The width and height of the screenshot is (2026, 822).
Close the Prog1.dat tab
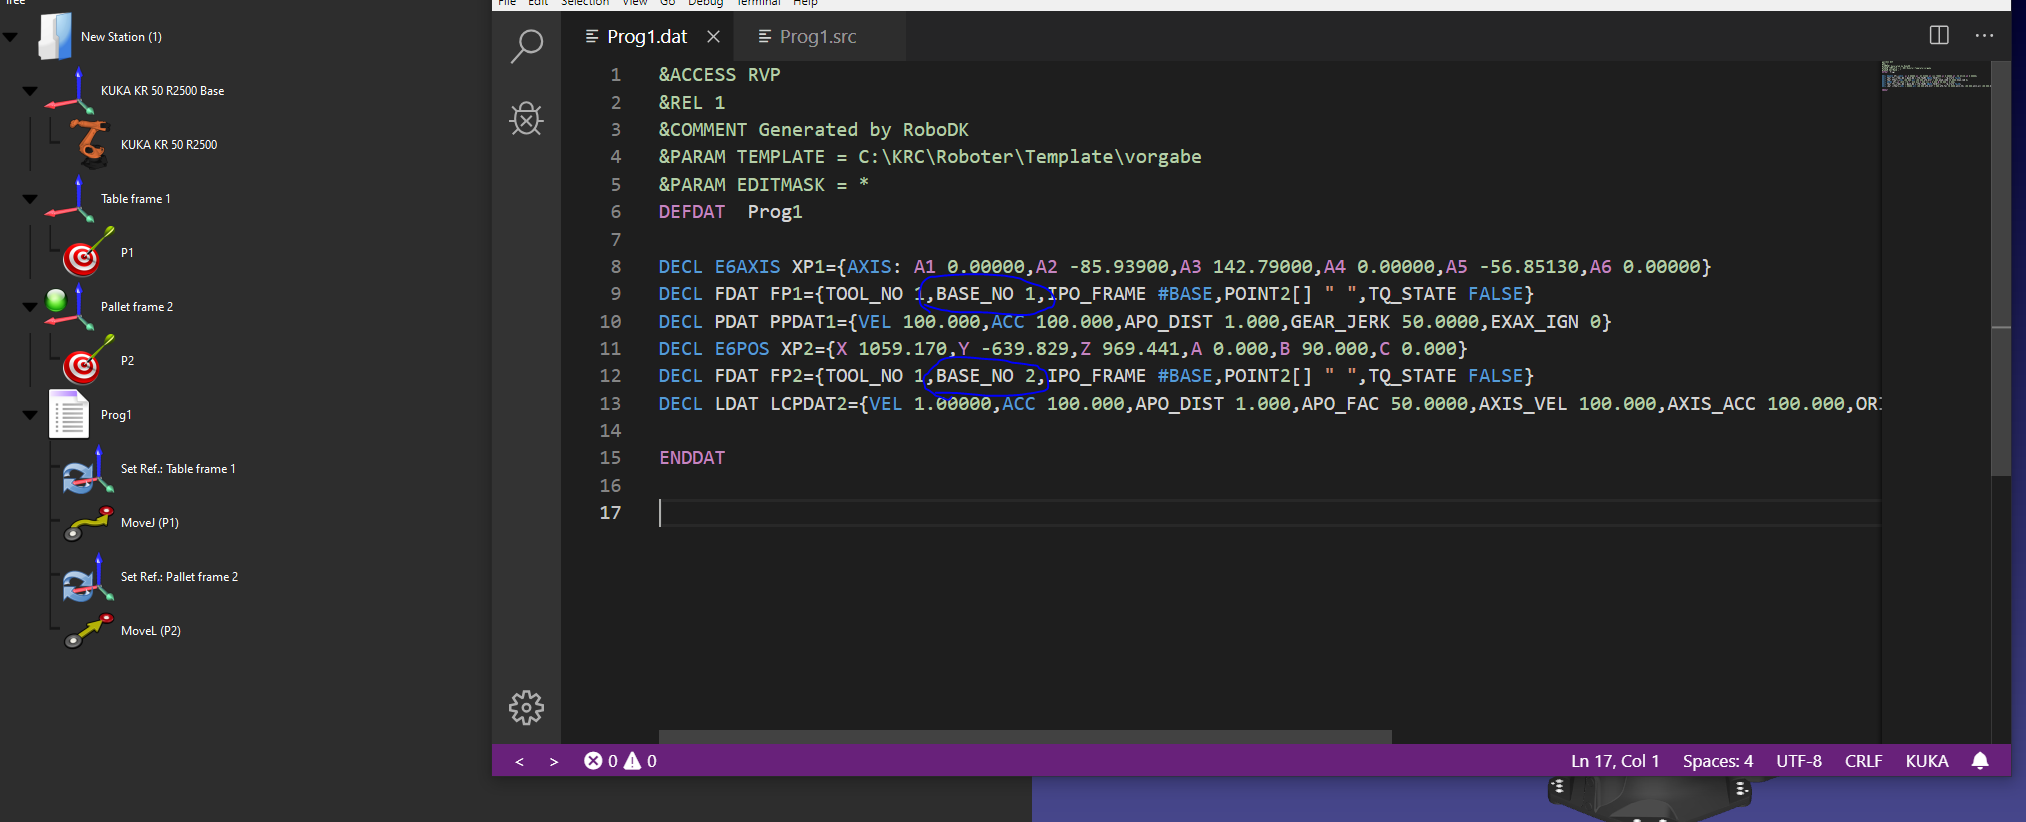pyautogui.click(x=713, y=37)
